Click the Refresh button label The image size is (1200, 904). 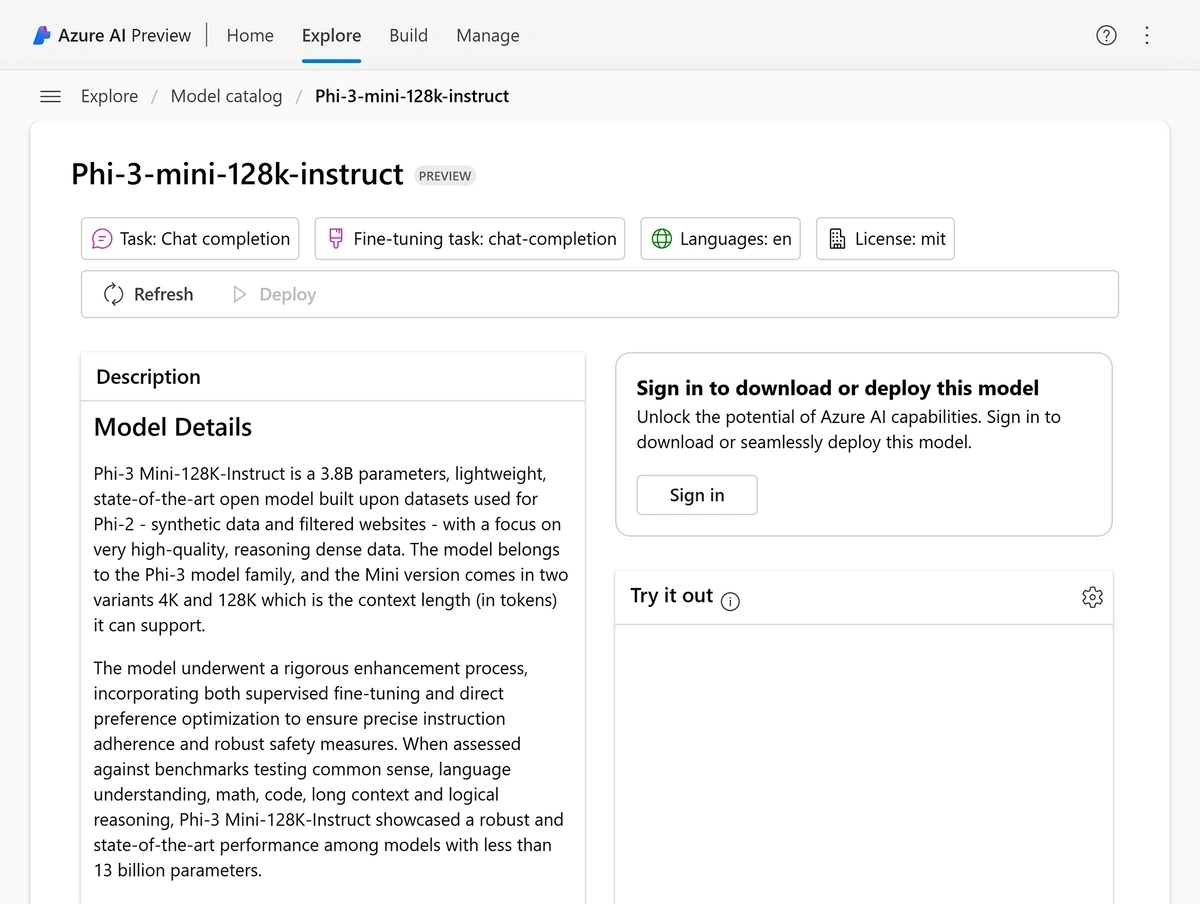(163, 294)
